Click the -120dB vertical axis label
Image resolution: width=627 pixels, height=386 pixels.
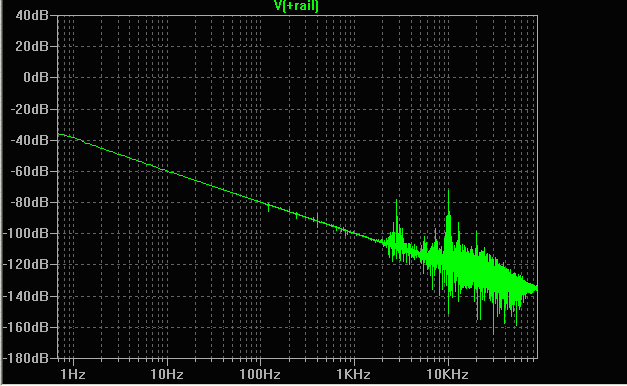(x=26, y=264)
